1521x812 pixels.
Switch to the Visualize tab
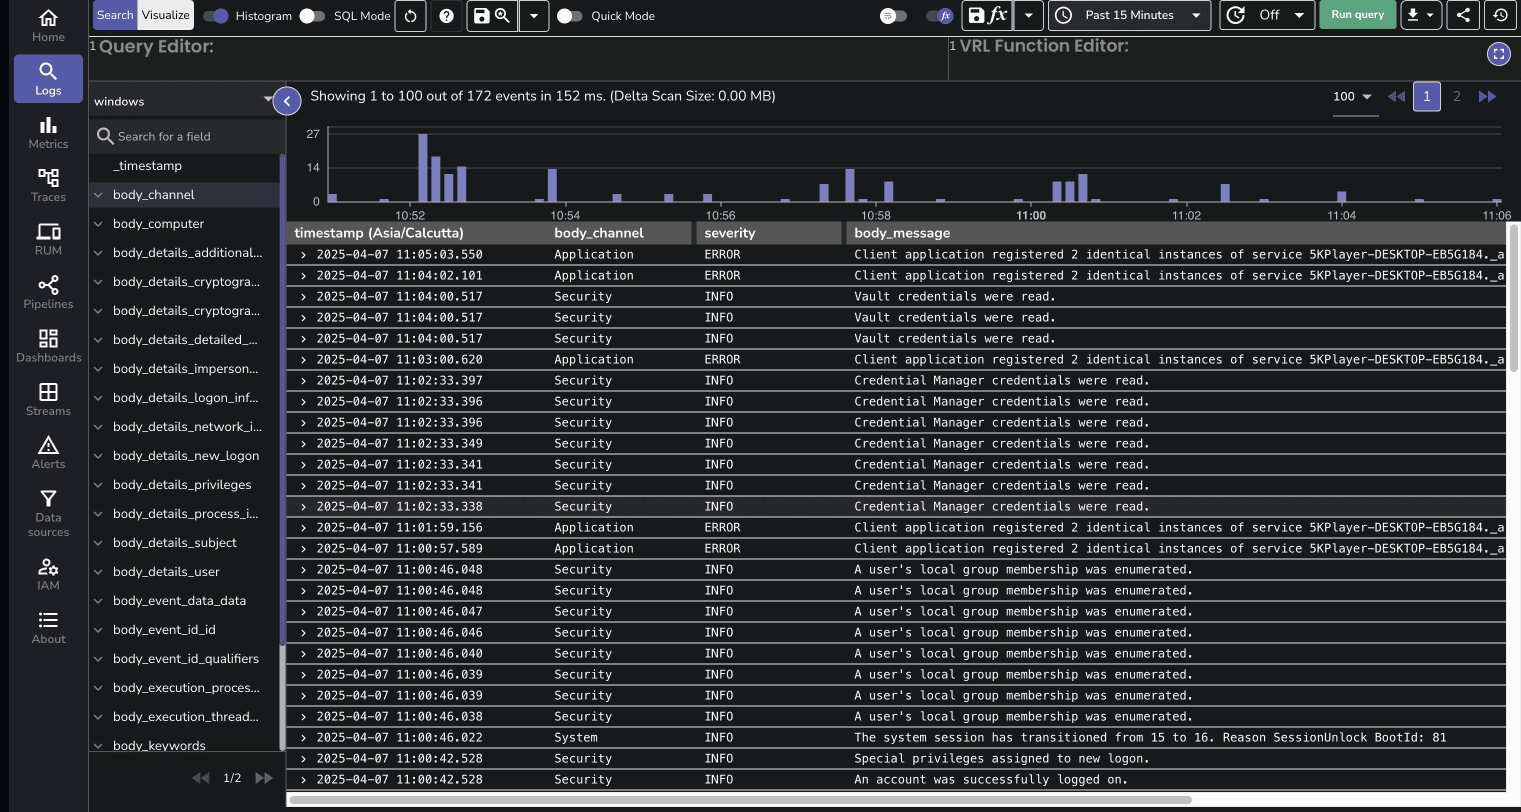click(x=164, y=15)
